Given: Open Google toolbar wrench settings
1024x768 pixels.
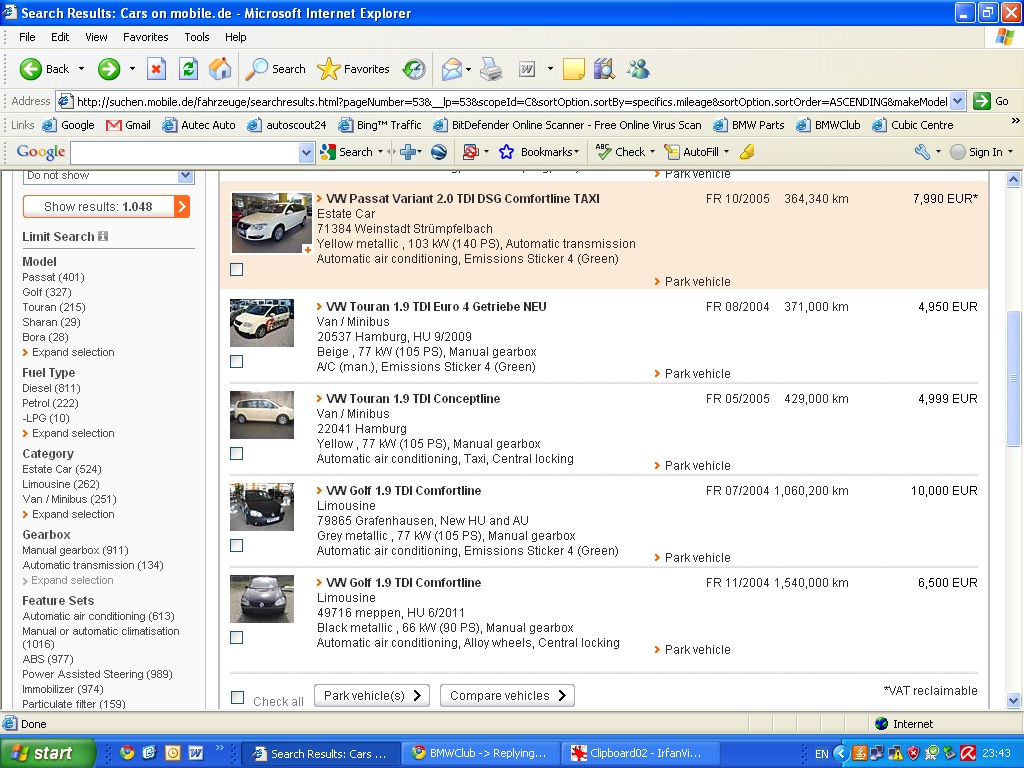Looking at the screenshot, I should tap(922, 152).
